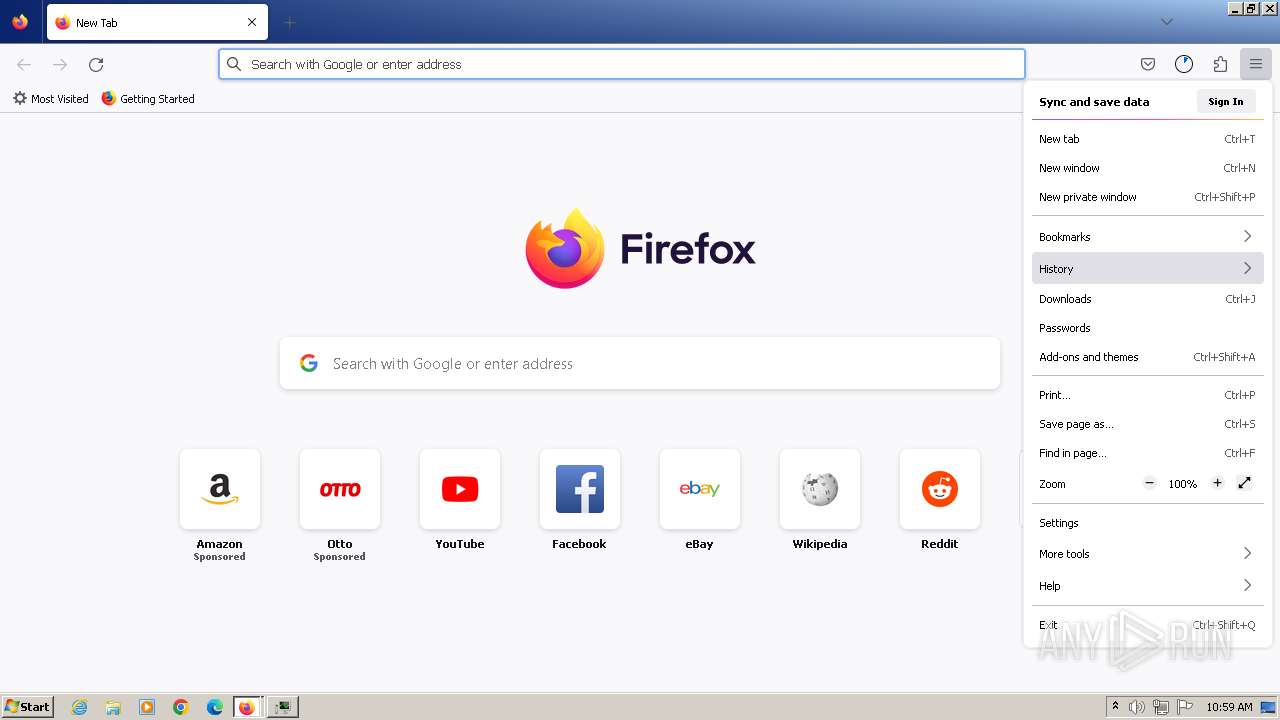Image resolution: width=1280 pixels, height=720 pixels.
Task: Select New window from the menu
Action: click(x=1148, y=168)
